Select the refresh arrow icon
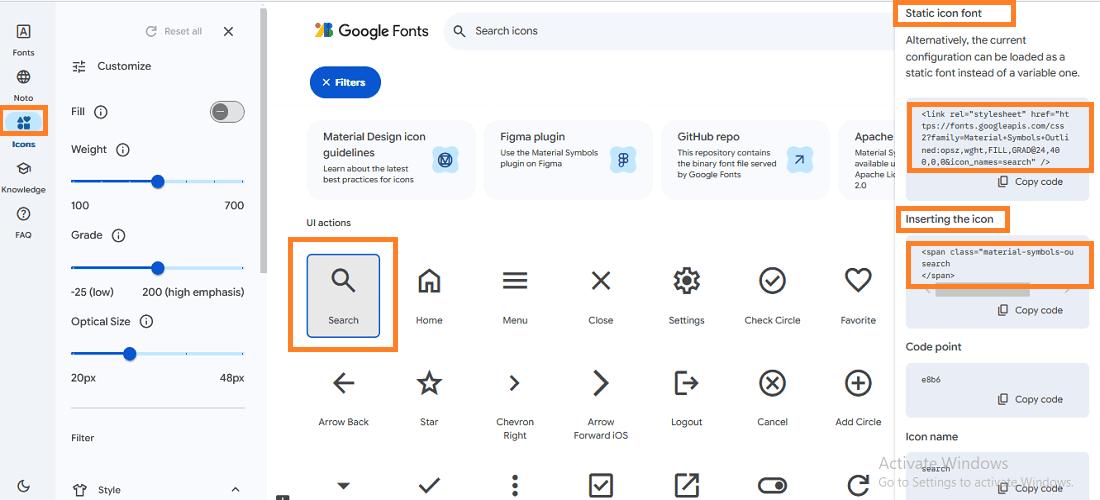1100x500 pixels. pyautogui.click(x=858, y=485)
